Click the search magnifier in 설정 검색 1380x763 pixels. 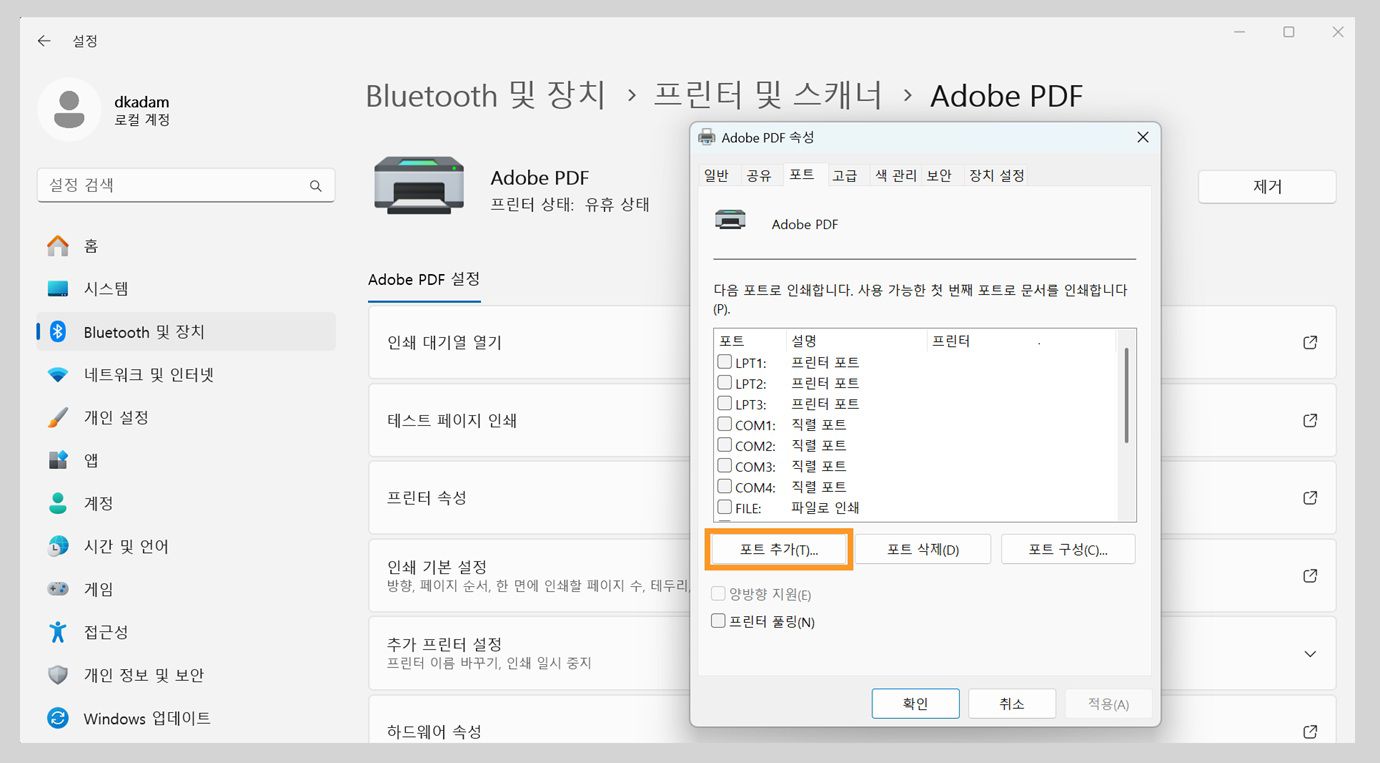315,185
